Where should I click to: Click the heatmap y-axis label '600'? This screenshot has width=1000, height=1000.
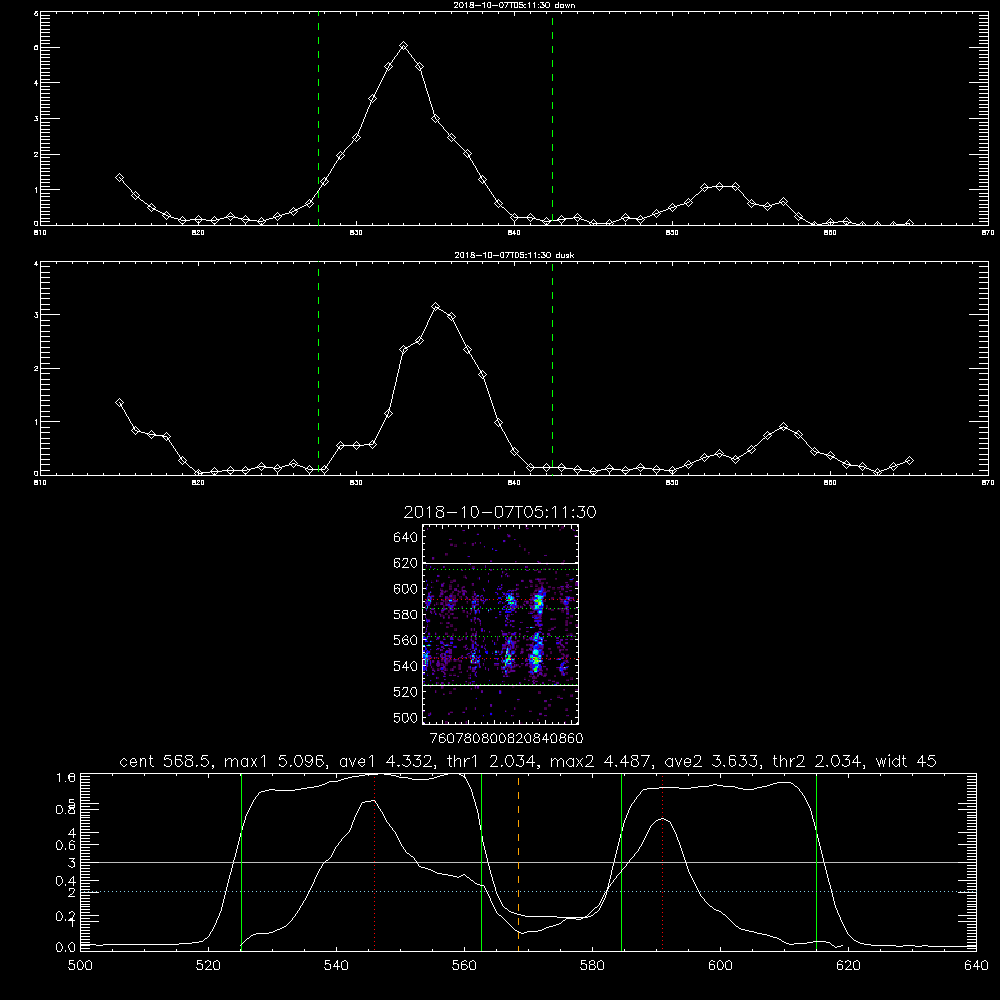[405, 589]
